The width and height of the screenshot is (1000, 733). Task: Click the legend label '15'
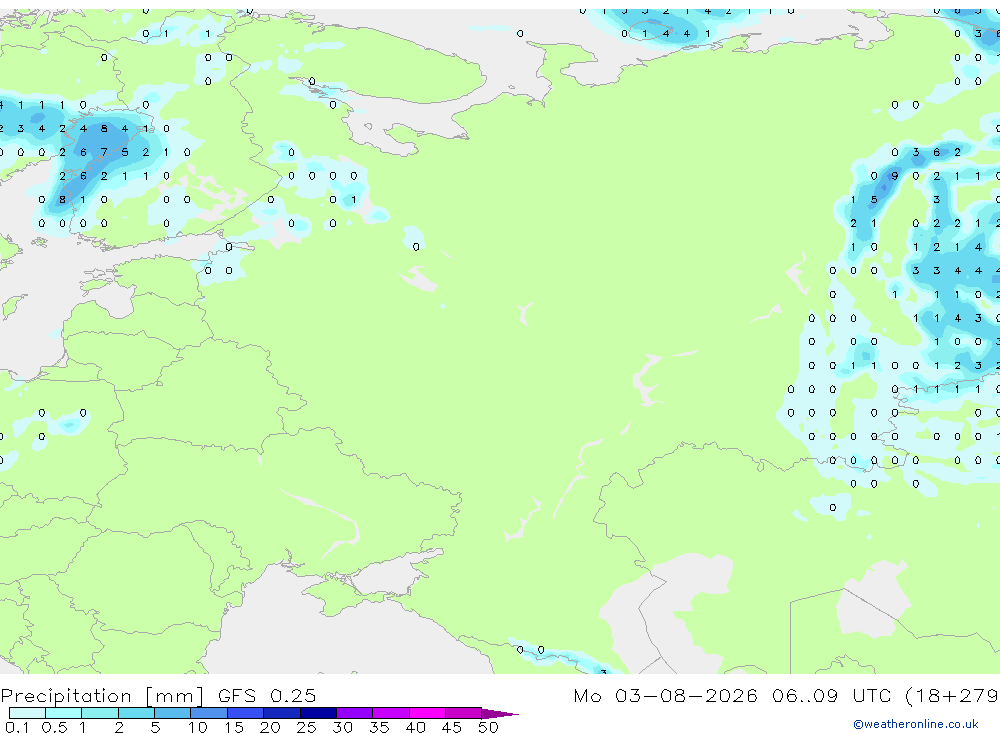[233, 727]
